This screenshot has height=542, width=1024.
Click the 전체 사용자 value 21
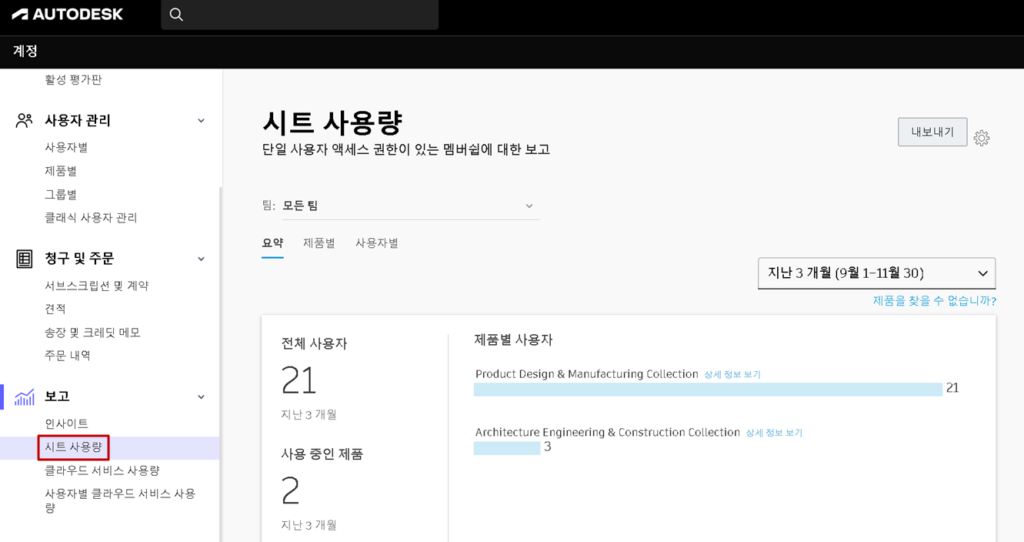click(x=298, y=380)
